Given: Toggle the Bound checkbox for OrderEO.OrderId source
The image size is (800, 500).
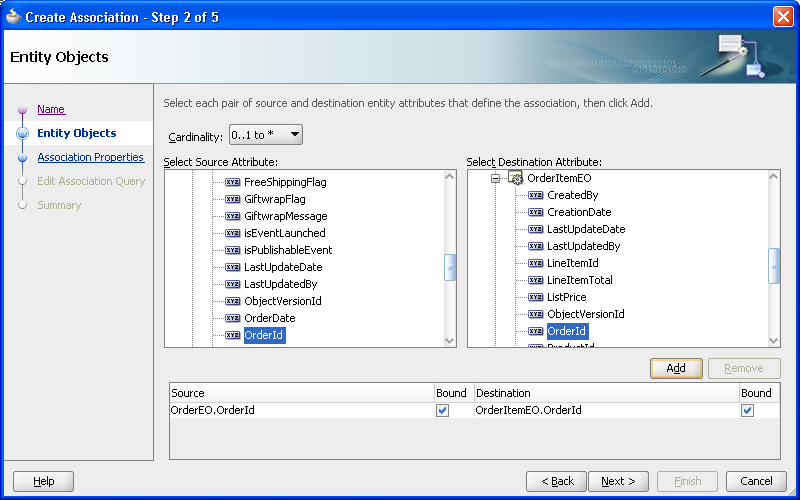Looking at the screenshot, I should 442,410.
